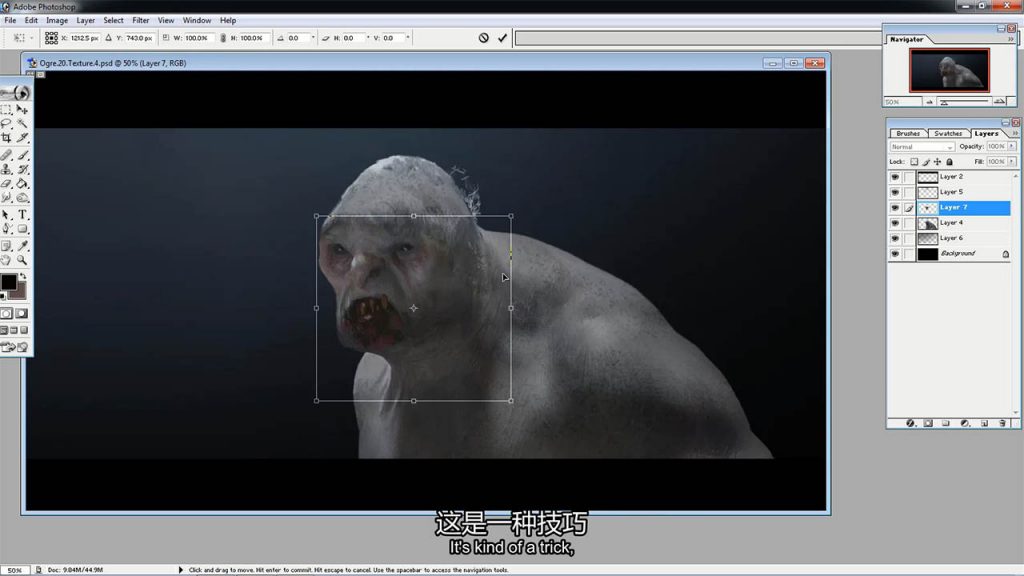Open the Navigator panel options menu

click(x=1011, y=39)
